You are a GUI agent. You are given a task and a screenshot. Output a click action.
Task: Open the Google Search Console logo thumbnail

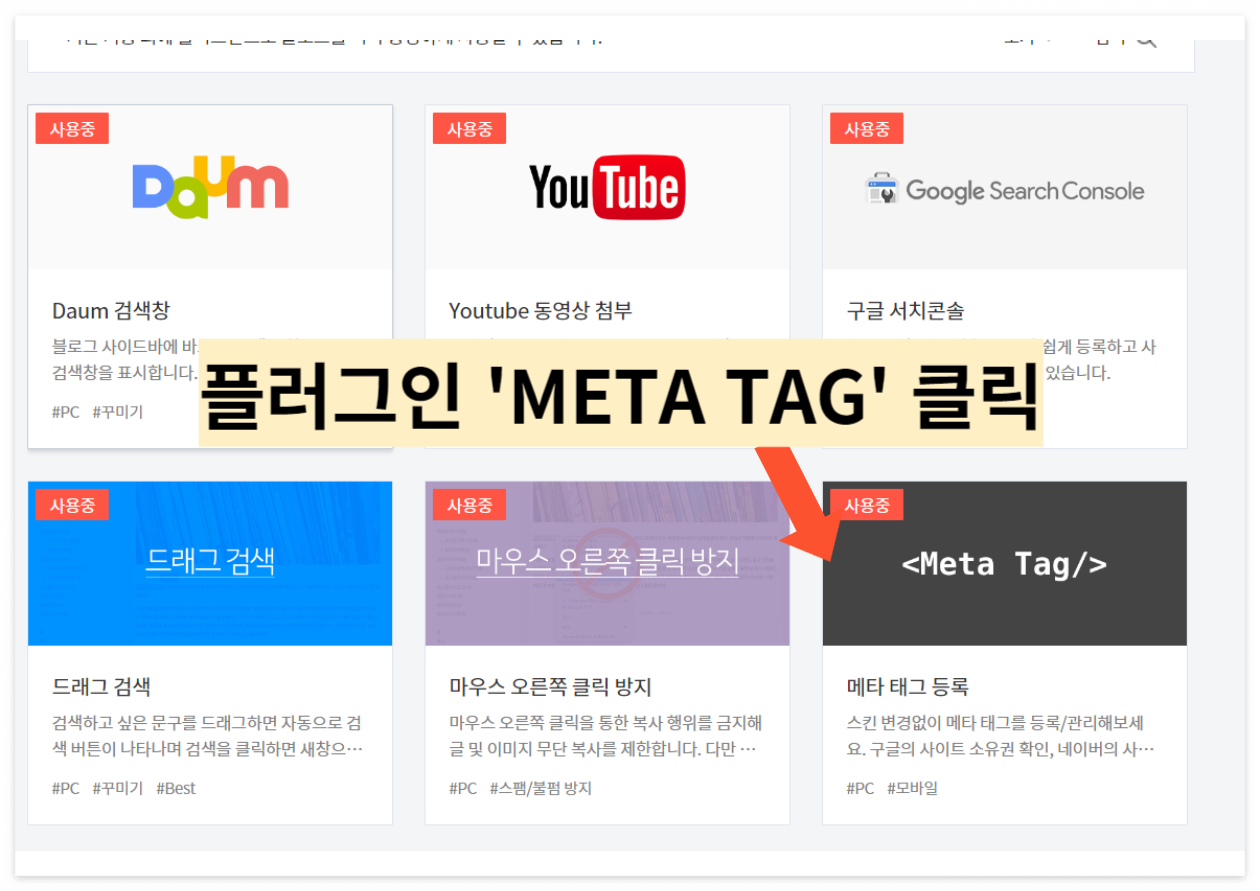point(1004,187)
